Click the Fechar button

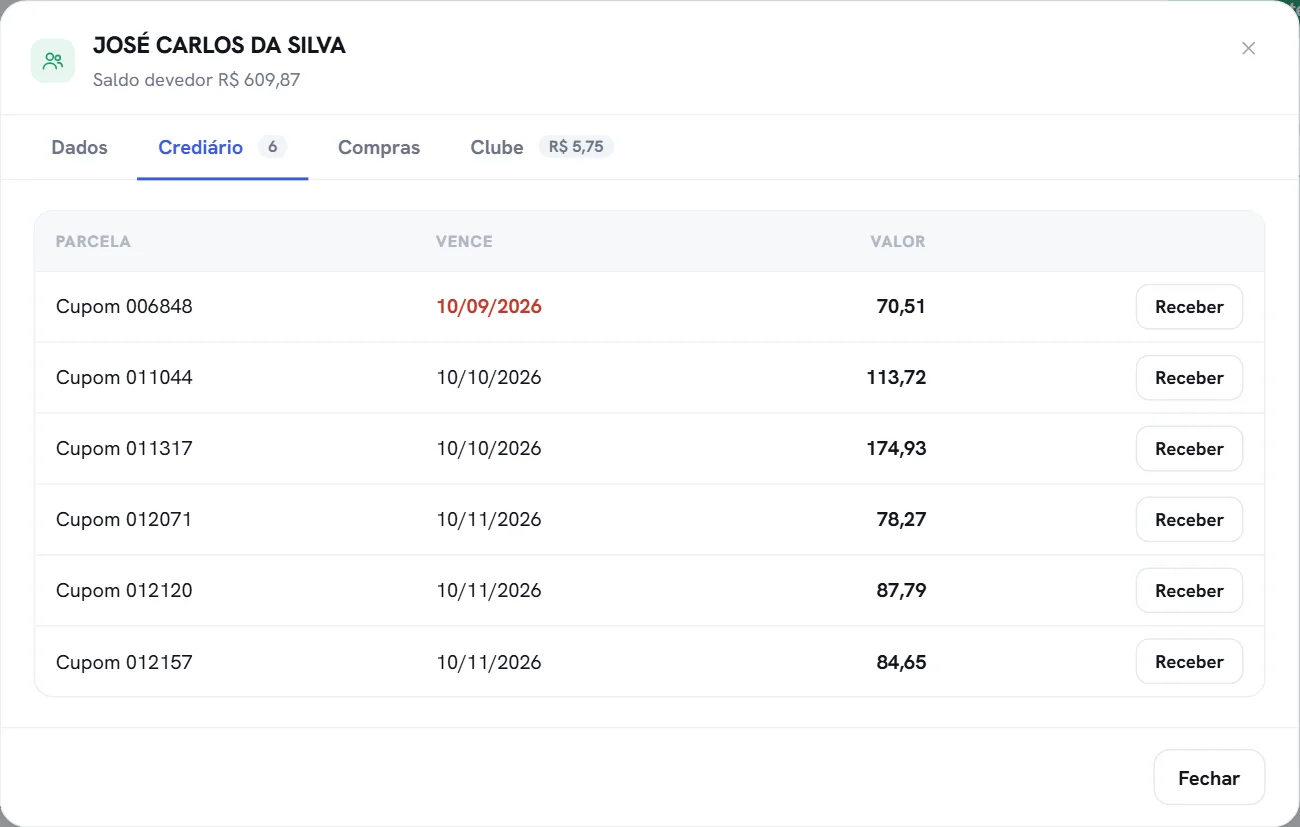[x=1209, y=778]
